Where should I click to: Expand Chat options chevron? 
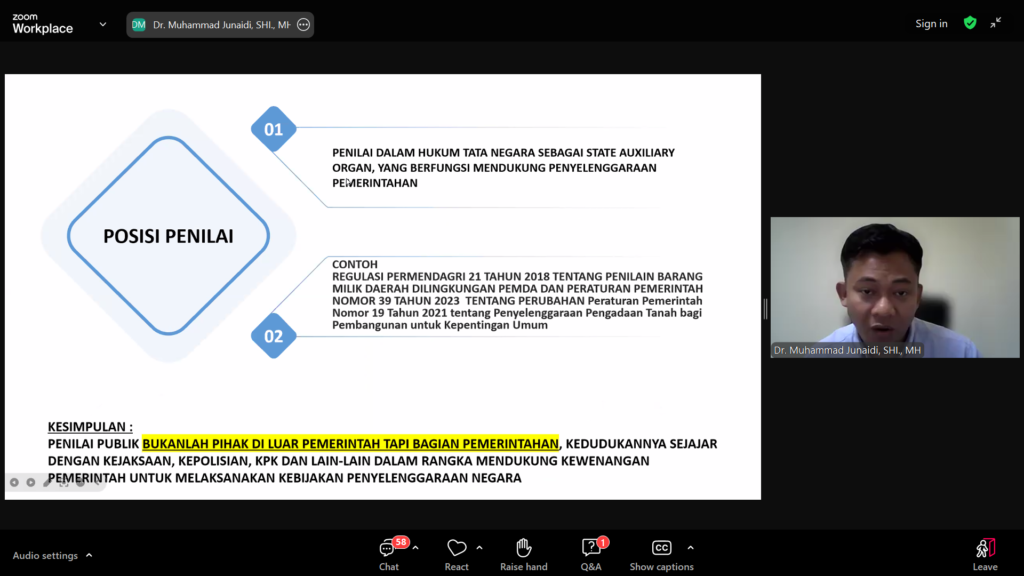(x=415, y=547)
